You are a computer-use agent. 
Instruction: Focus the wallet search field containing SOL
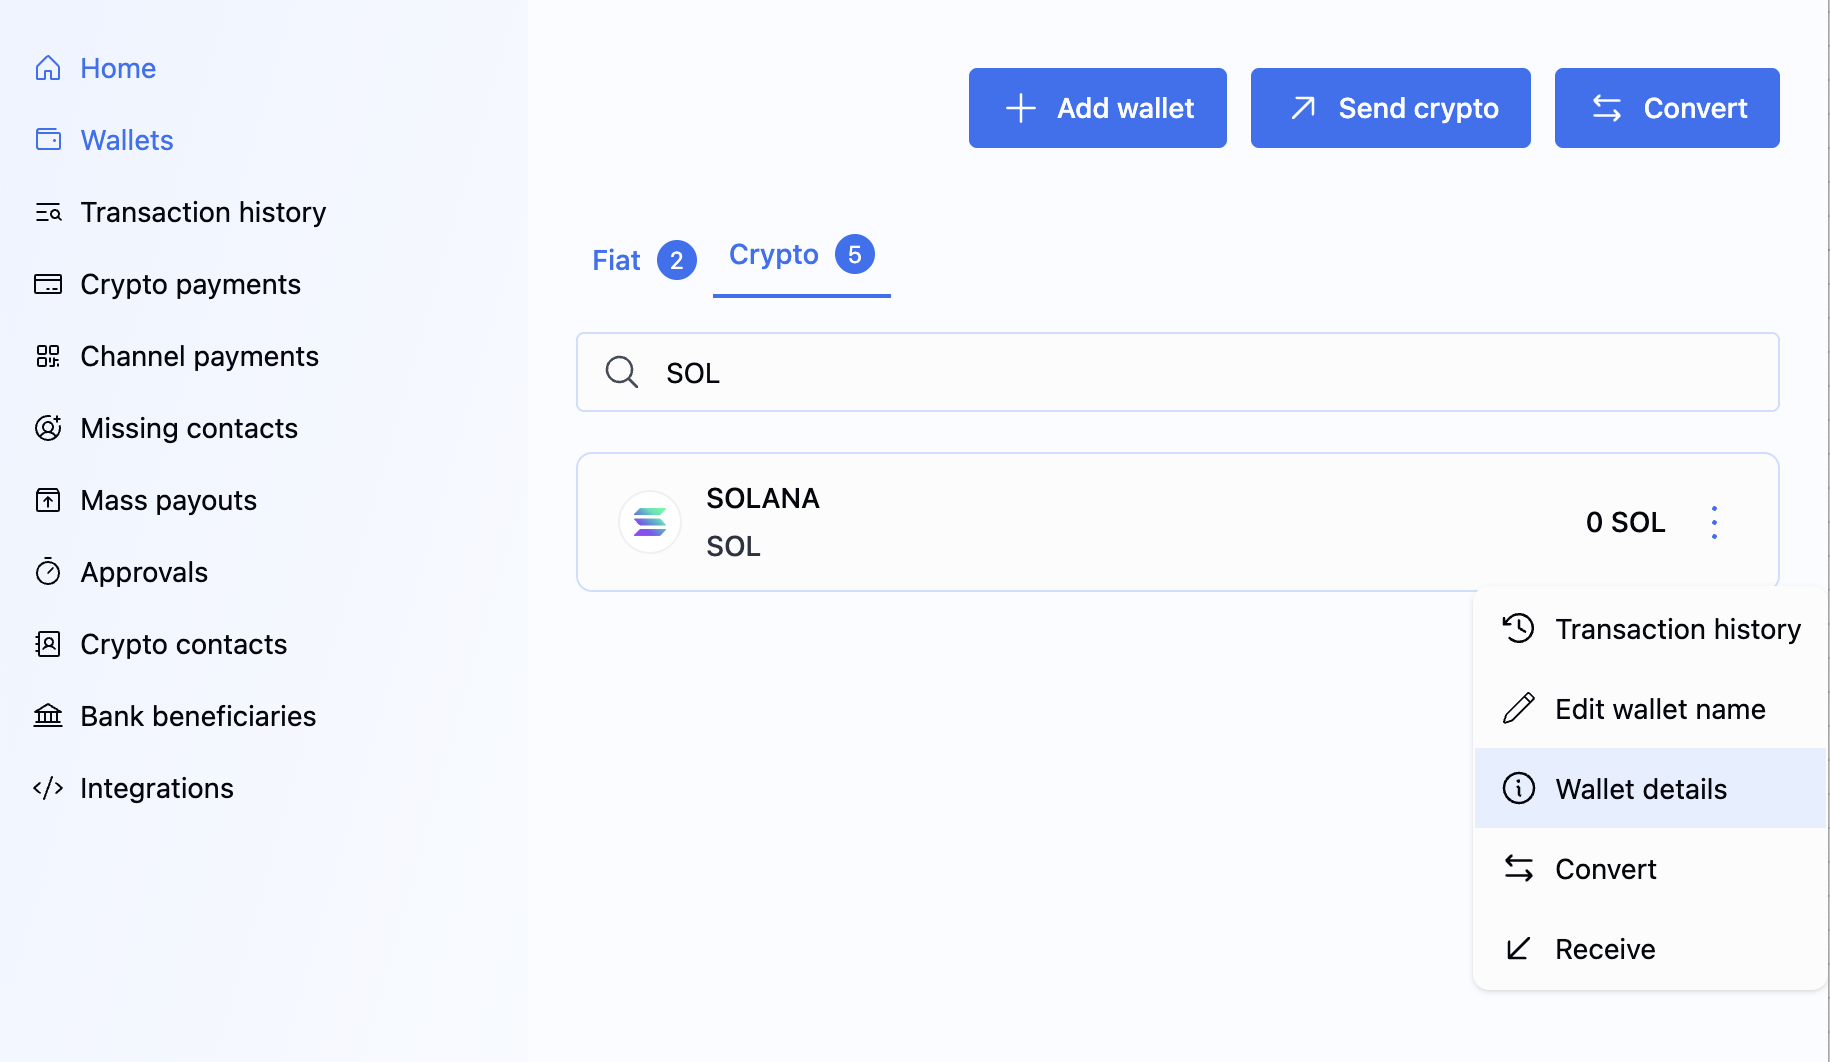tap(1200, 372)
